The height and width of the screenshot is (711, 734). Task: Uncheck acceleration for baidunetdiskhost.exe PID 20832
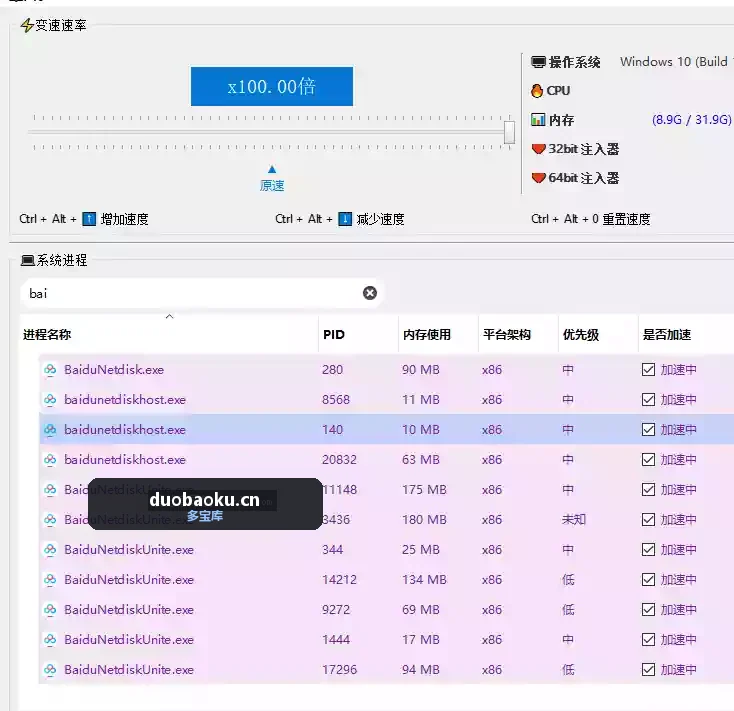click(x=648, y=460)
